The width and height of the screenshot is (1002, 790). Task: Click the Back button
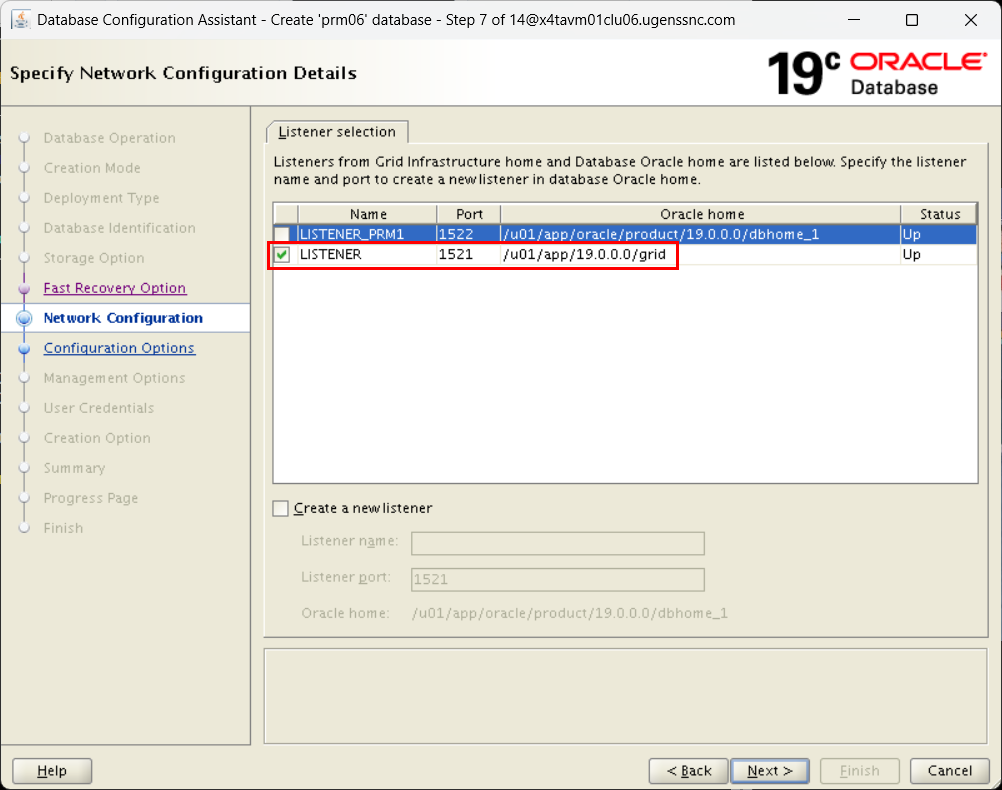[x=689, y=771]
